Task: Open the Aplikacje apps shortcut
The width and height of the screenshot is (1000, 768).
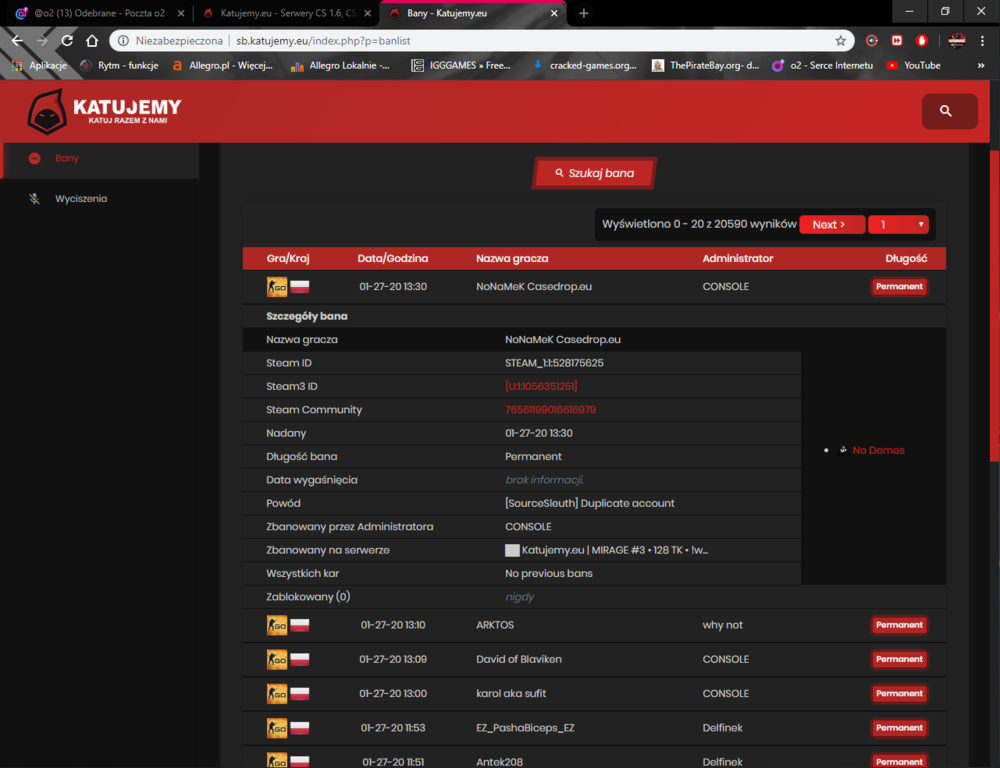Action: click(x=40, y=66)
